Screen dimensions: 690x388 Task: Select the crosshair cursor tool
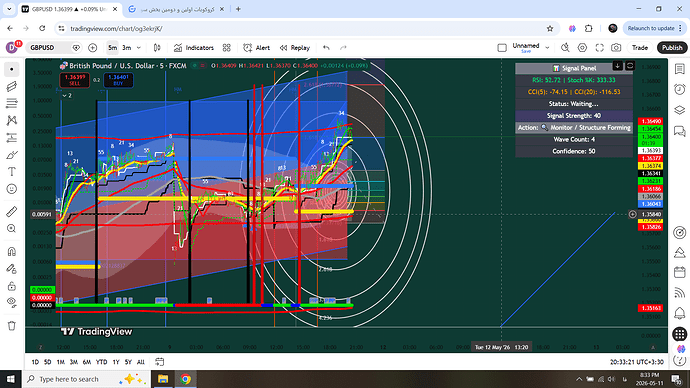click(12, 70)
